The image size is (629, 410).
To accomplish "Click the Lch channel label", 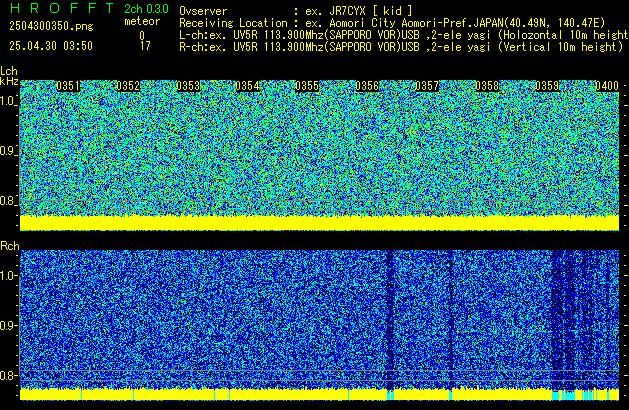I will pos(9,71).
